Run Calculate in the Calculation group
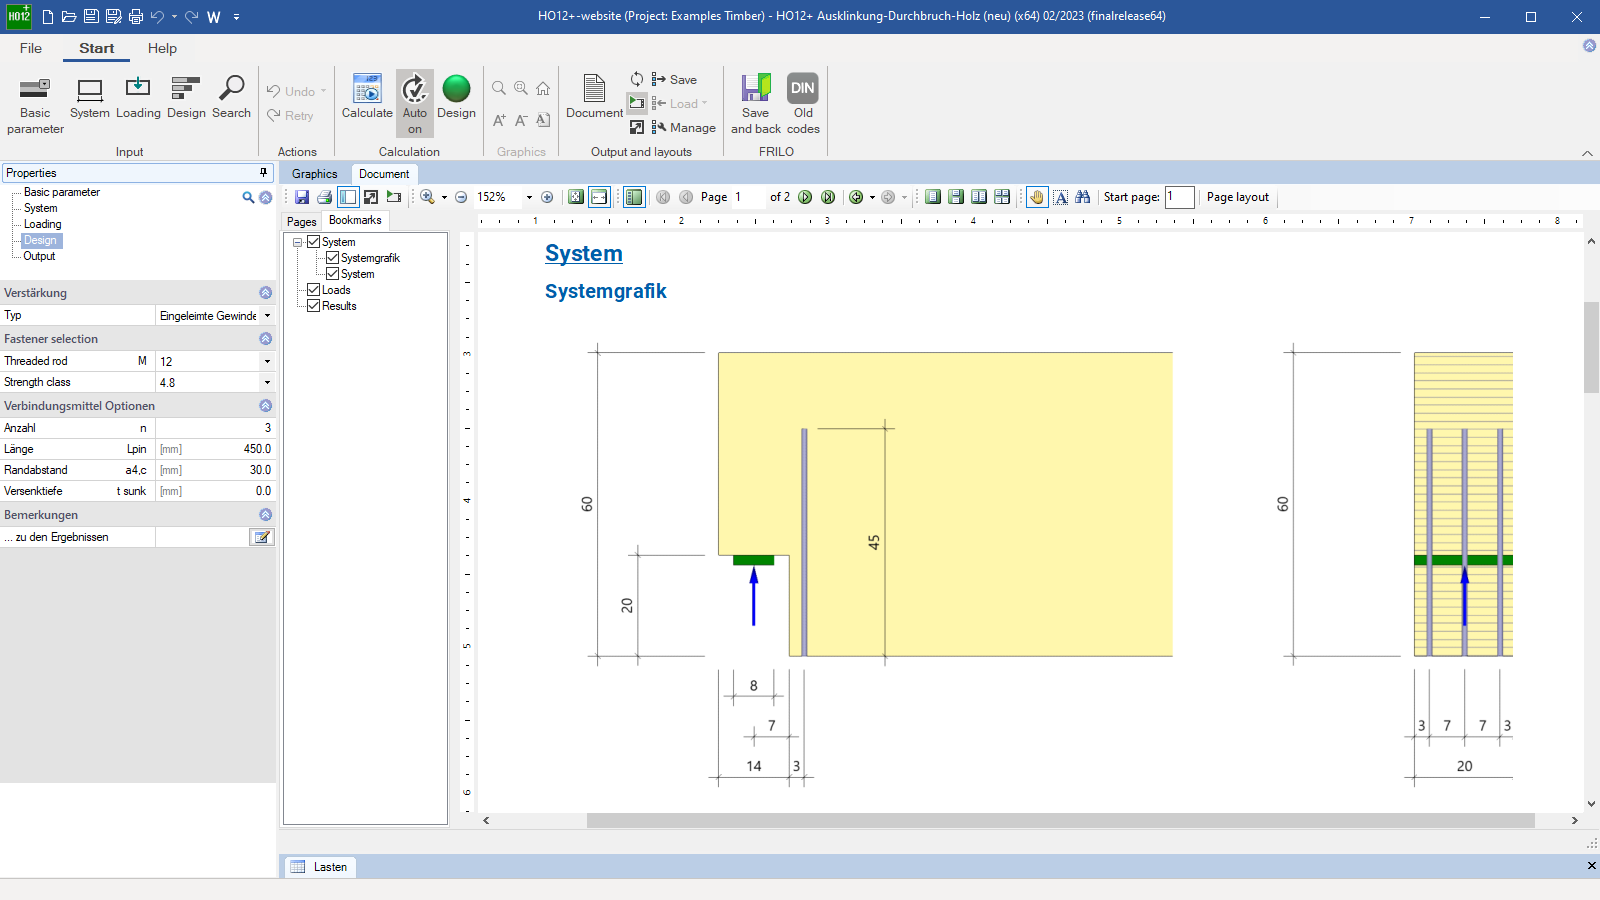The width and height of the screenshot is (1600, 900). 367,98
